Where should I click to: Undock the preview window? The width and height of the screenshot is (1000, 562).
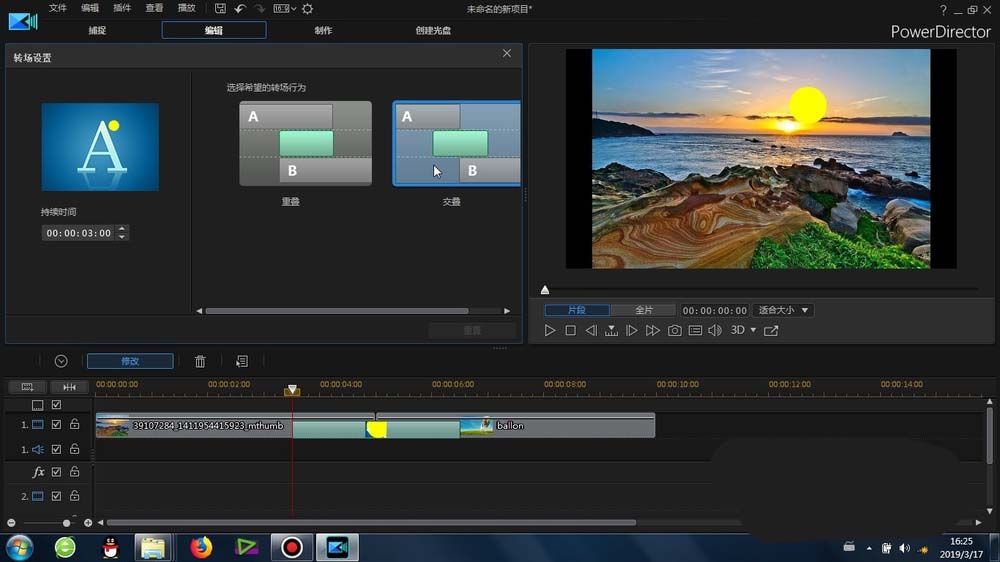(771, 330)
